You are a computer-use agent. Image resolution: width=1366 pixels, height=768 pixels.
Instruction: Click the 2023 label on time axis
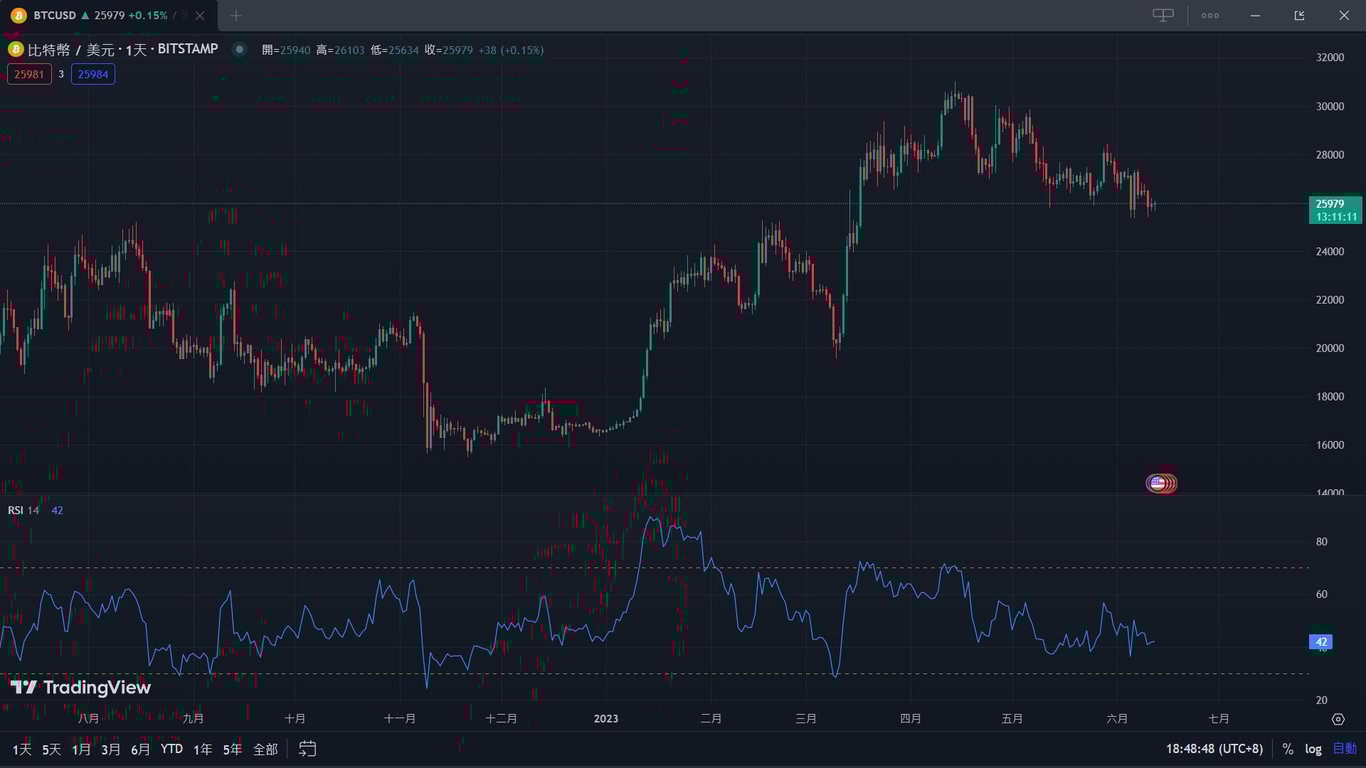[606, 719]
